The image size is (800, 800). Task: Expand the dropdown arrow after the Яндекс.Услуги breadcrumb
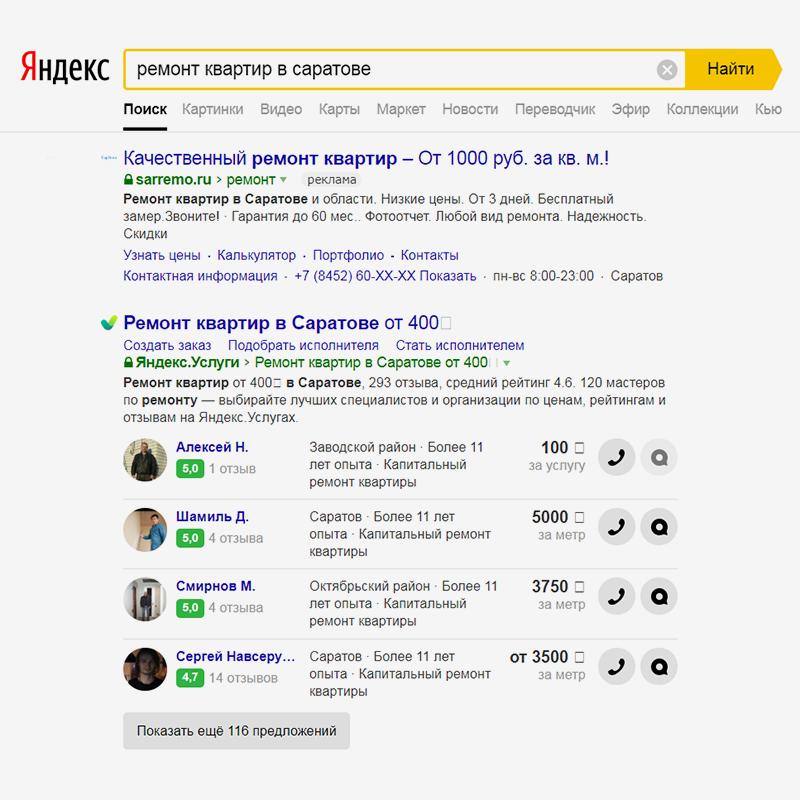507,363
